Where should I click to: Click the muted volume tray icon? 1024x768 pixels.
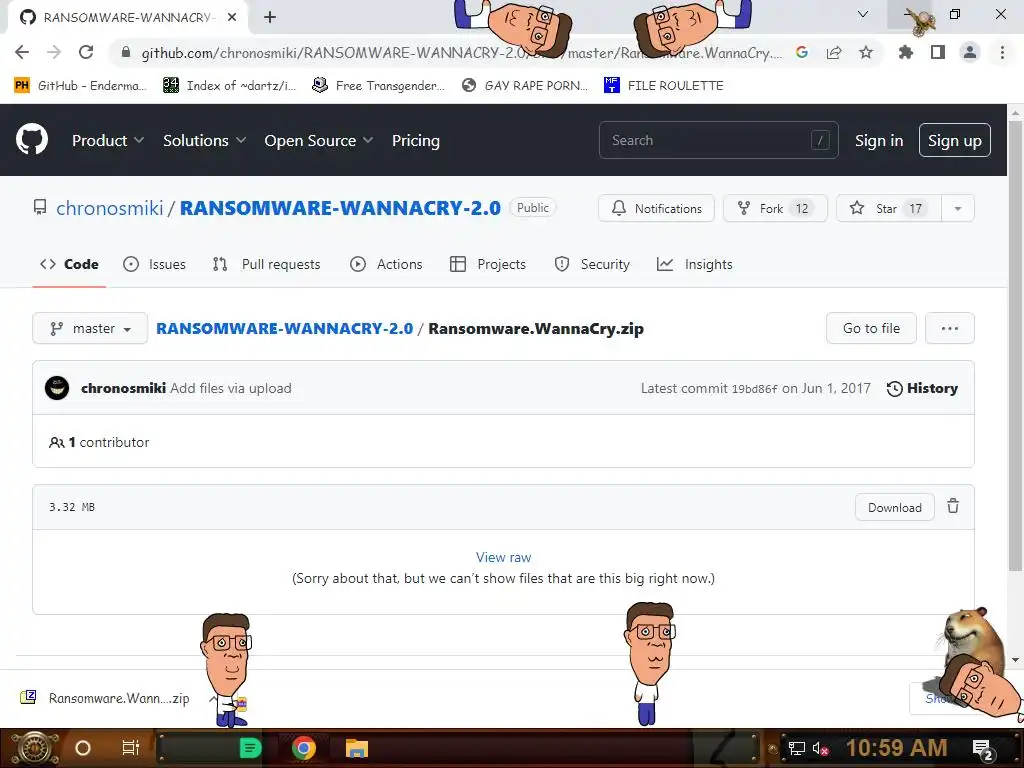[x=820, y=748]
